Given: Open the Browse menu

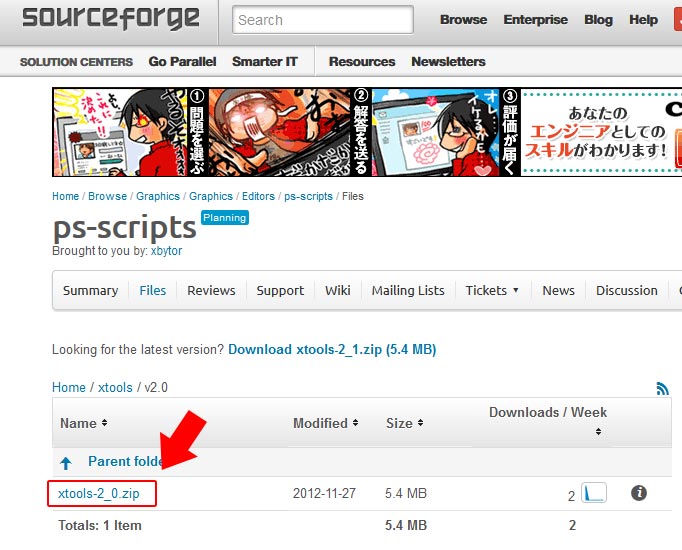Looking at the screenshot, I should click(x=463, y=20).
